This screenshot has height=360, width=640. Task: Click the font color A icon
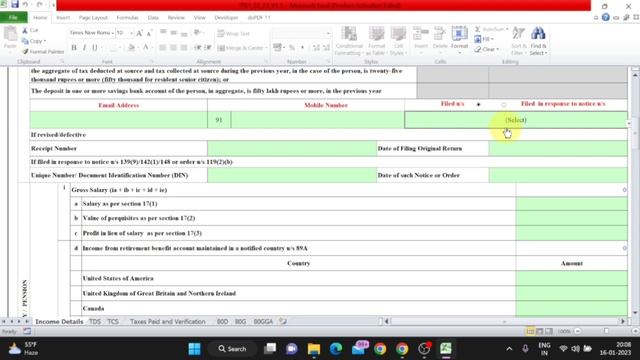click(145, 48)
